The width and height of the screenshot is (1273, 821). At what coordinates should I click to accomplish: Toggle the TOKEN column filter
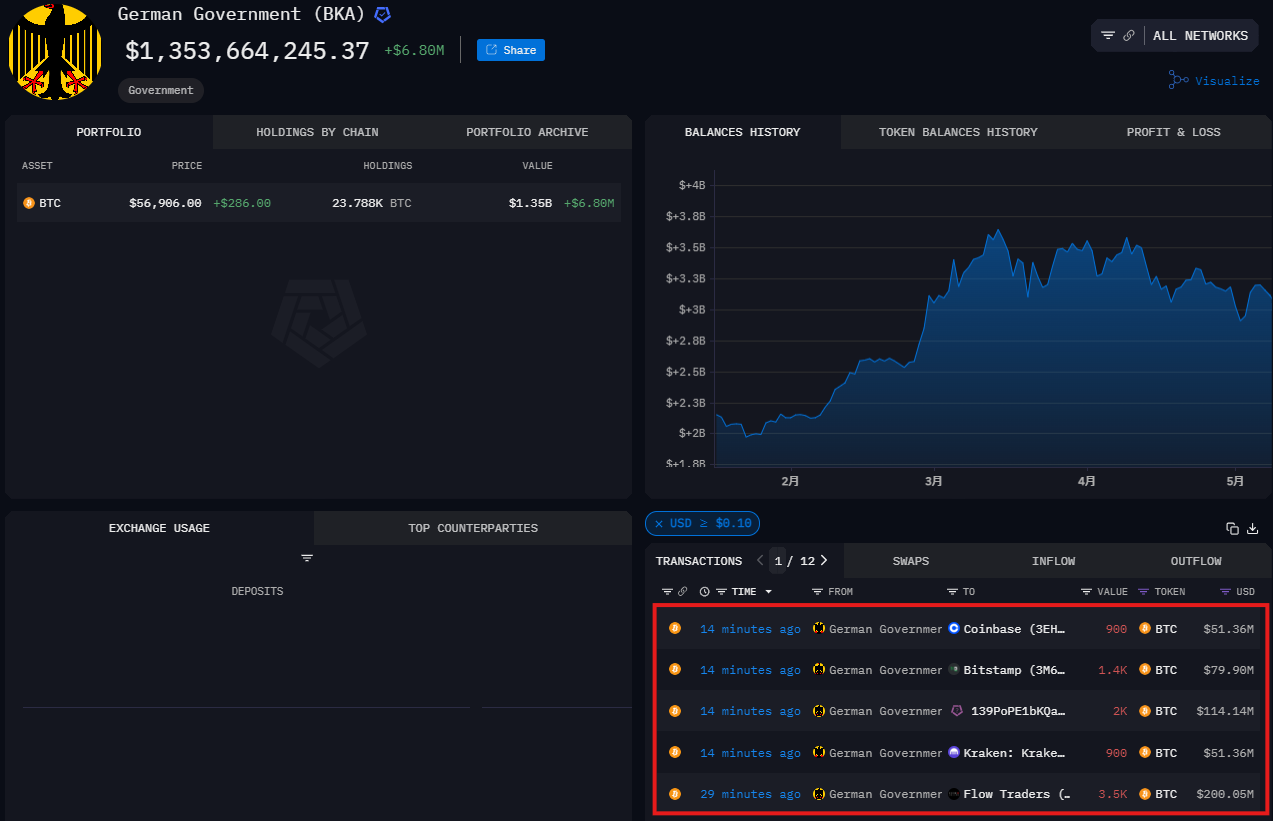pyautogui.click(x=1144, y=592)
